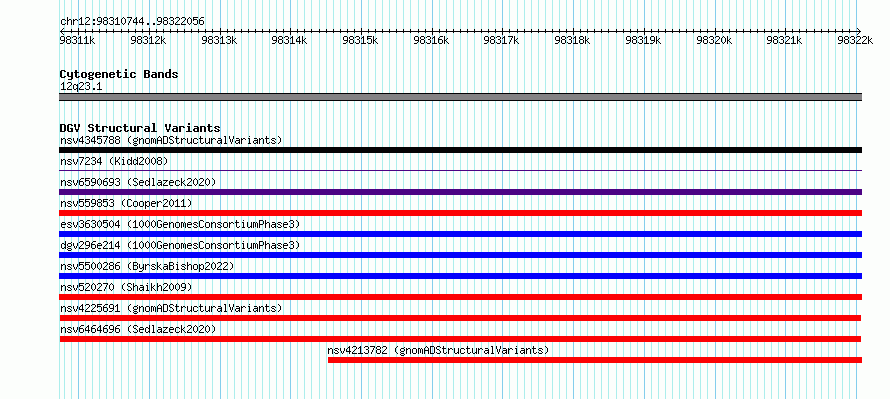Screen dimensions: 890x399
Task: Click the nsv4345788 gnomADStructuralVariants label
Action: coord(171,140)
